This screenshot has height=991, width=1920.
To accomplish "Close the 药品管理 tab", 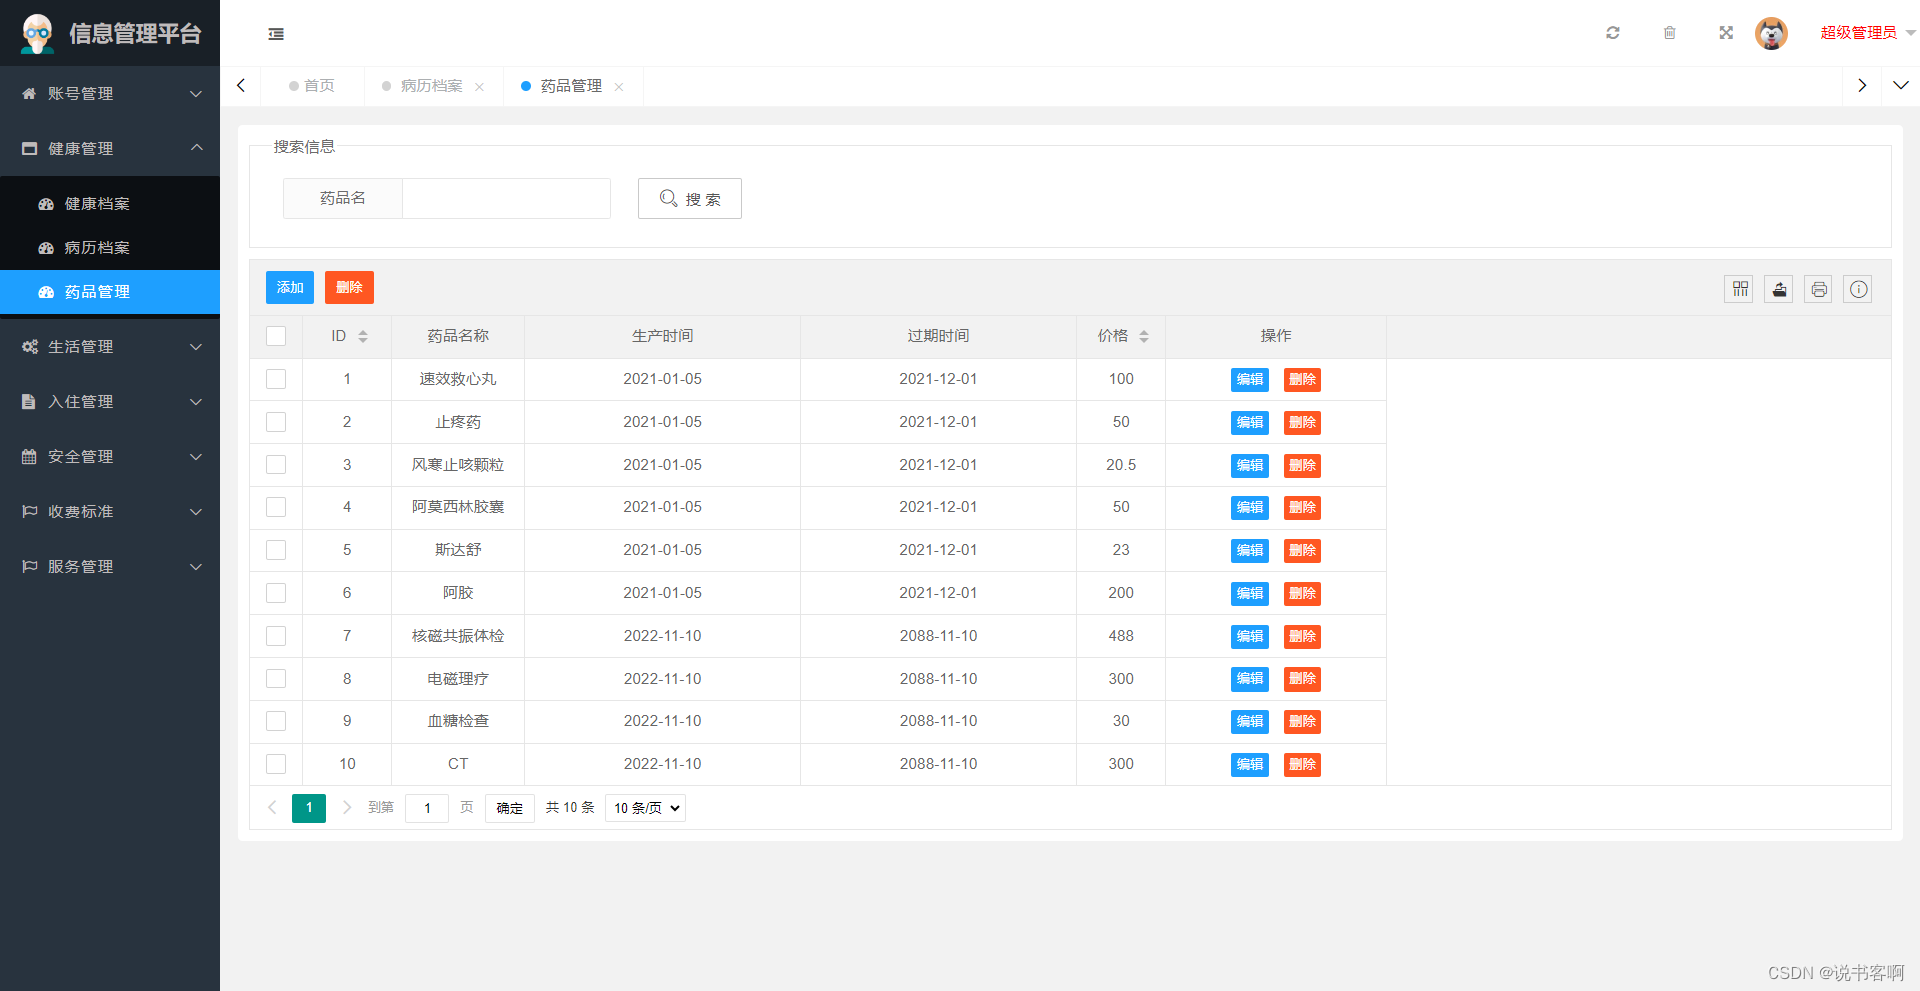I will 619,87.
